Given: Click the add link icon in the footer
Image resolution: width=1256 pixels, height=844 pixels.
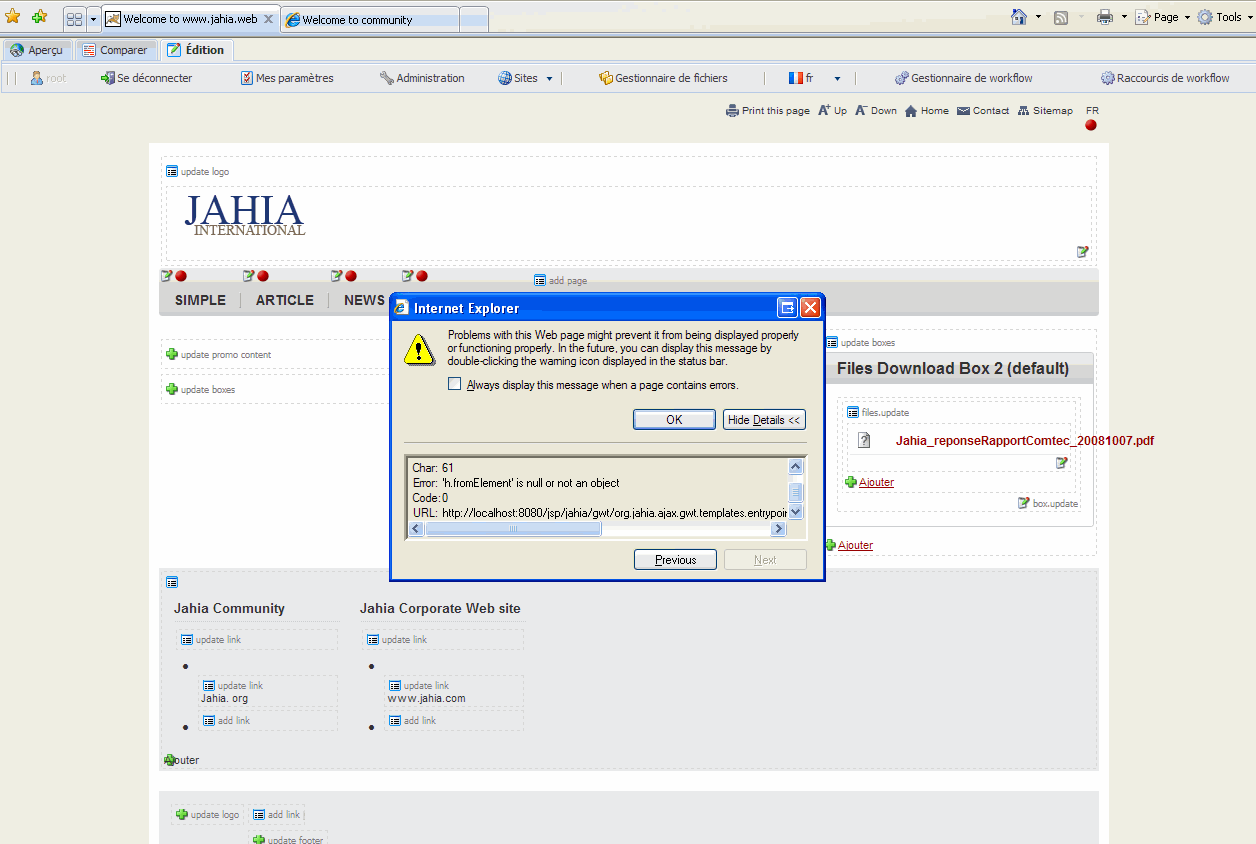Looking at the screenshot, I should click(x=258, y=815).
